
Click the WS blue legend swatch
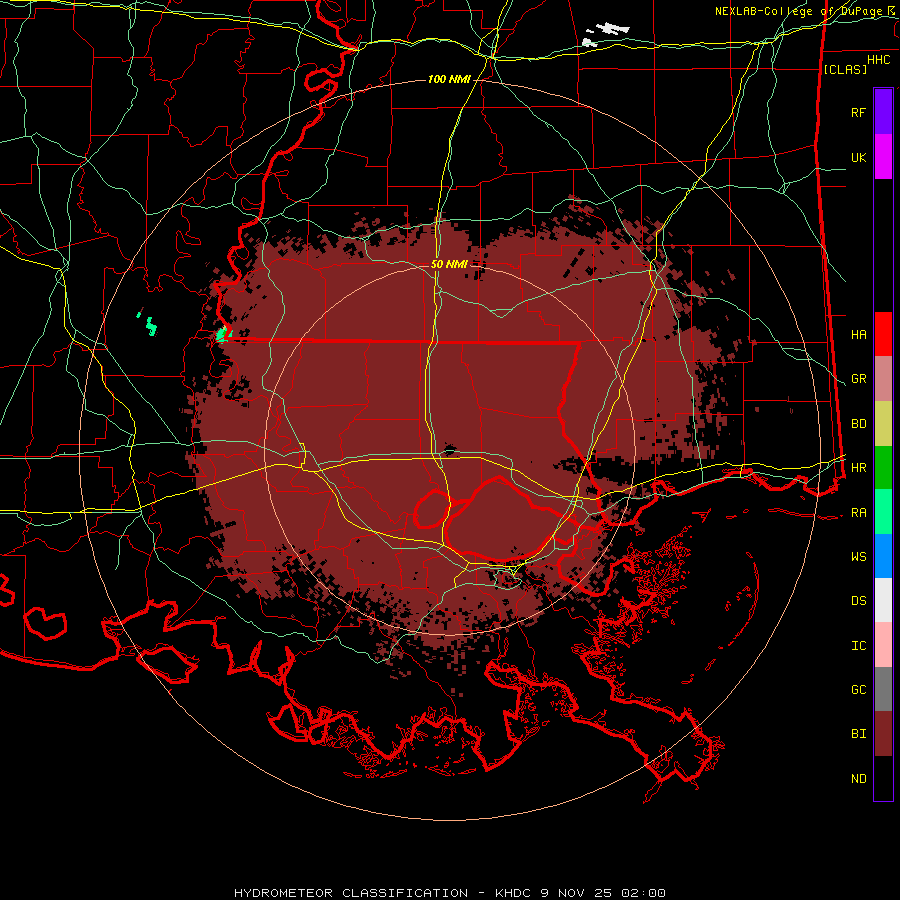tap(883, 556)
